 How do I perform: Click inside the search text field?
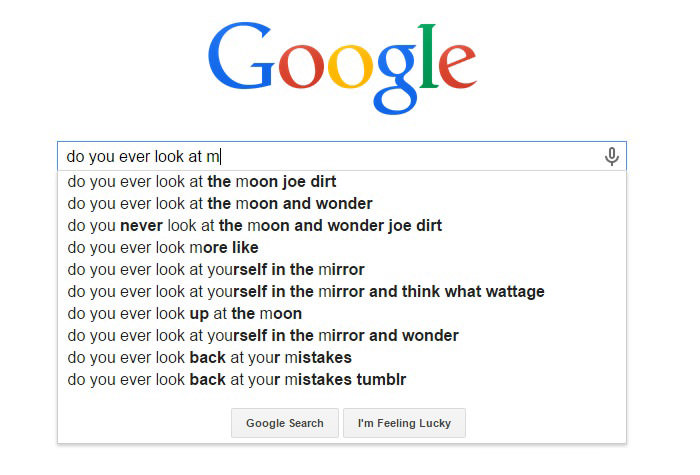pyautogui.click(x=342, y=156)
